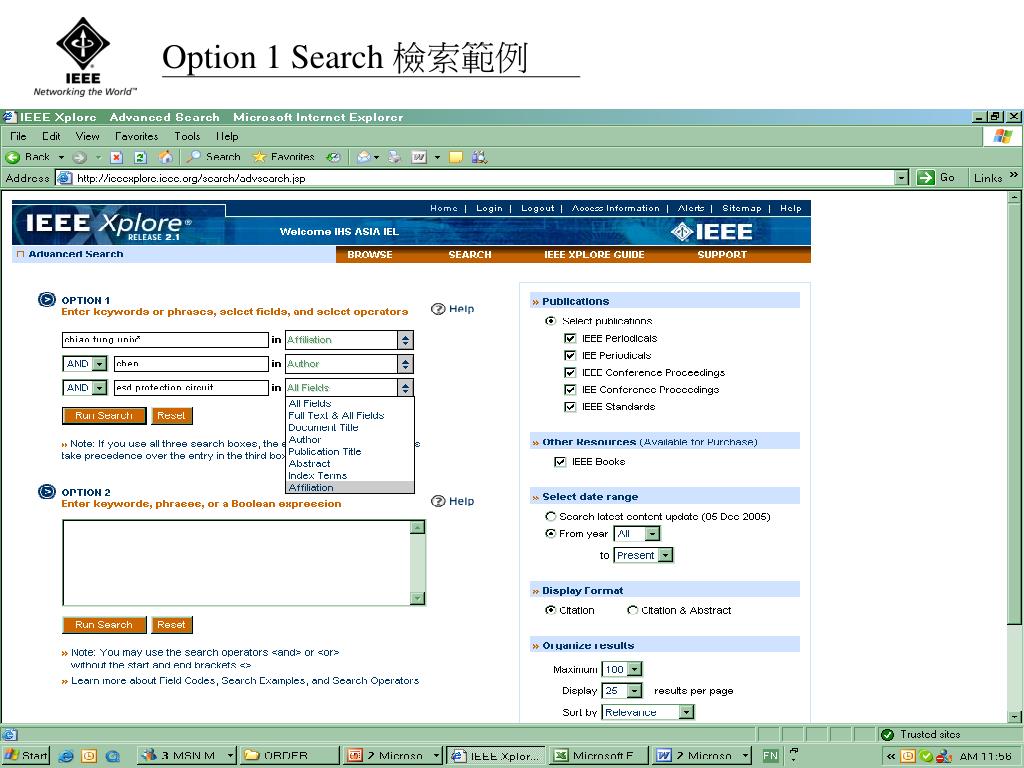Toggle the IEEE Books checkbox
Viewport: 1024px width, 768px height.
tap(560, 462)
